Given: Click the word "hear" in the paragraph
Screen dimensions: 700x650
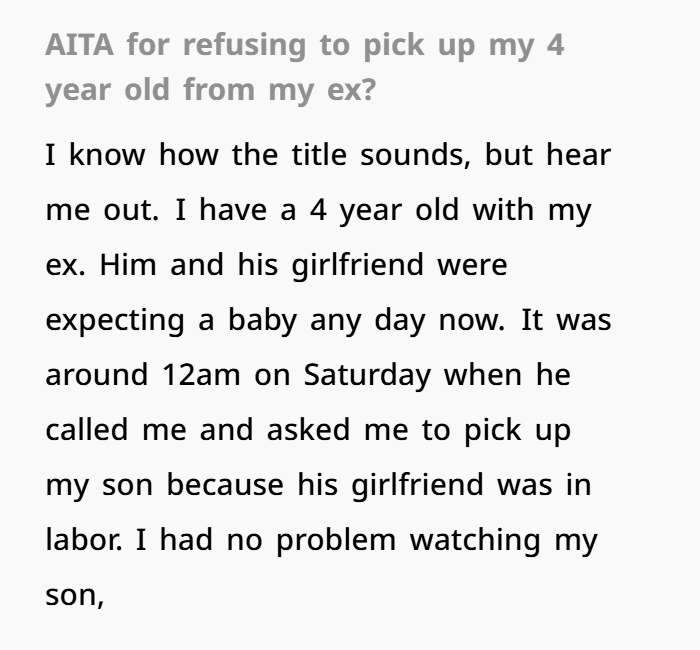Looking at the screenshot, I should [x=578, y=157].
